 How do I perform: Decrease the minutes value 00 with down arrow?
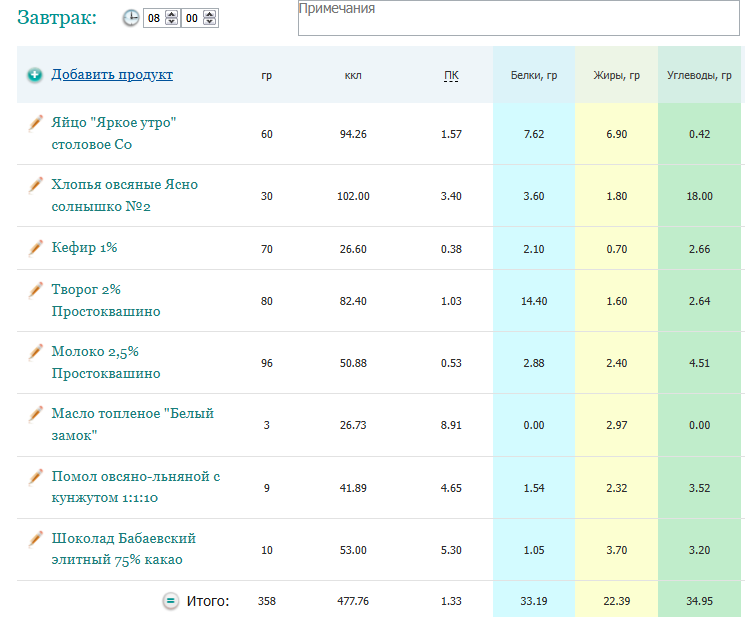tap(210, 22)
